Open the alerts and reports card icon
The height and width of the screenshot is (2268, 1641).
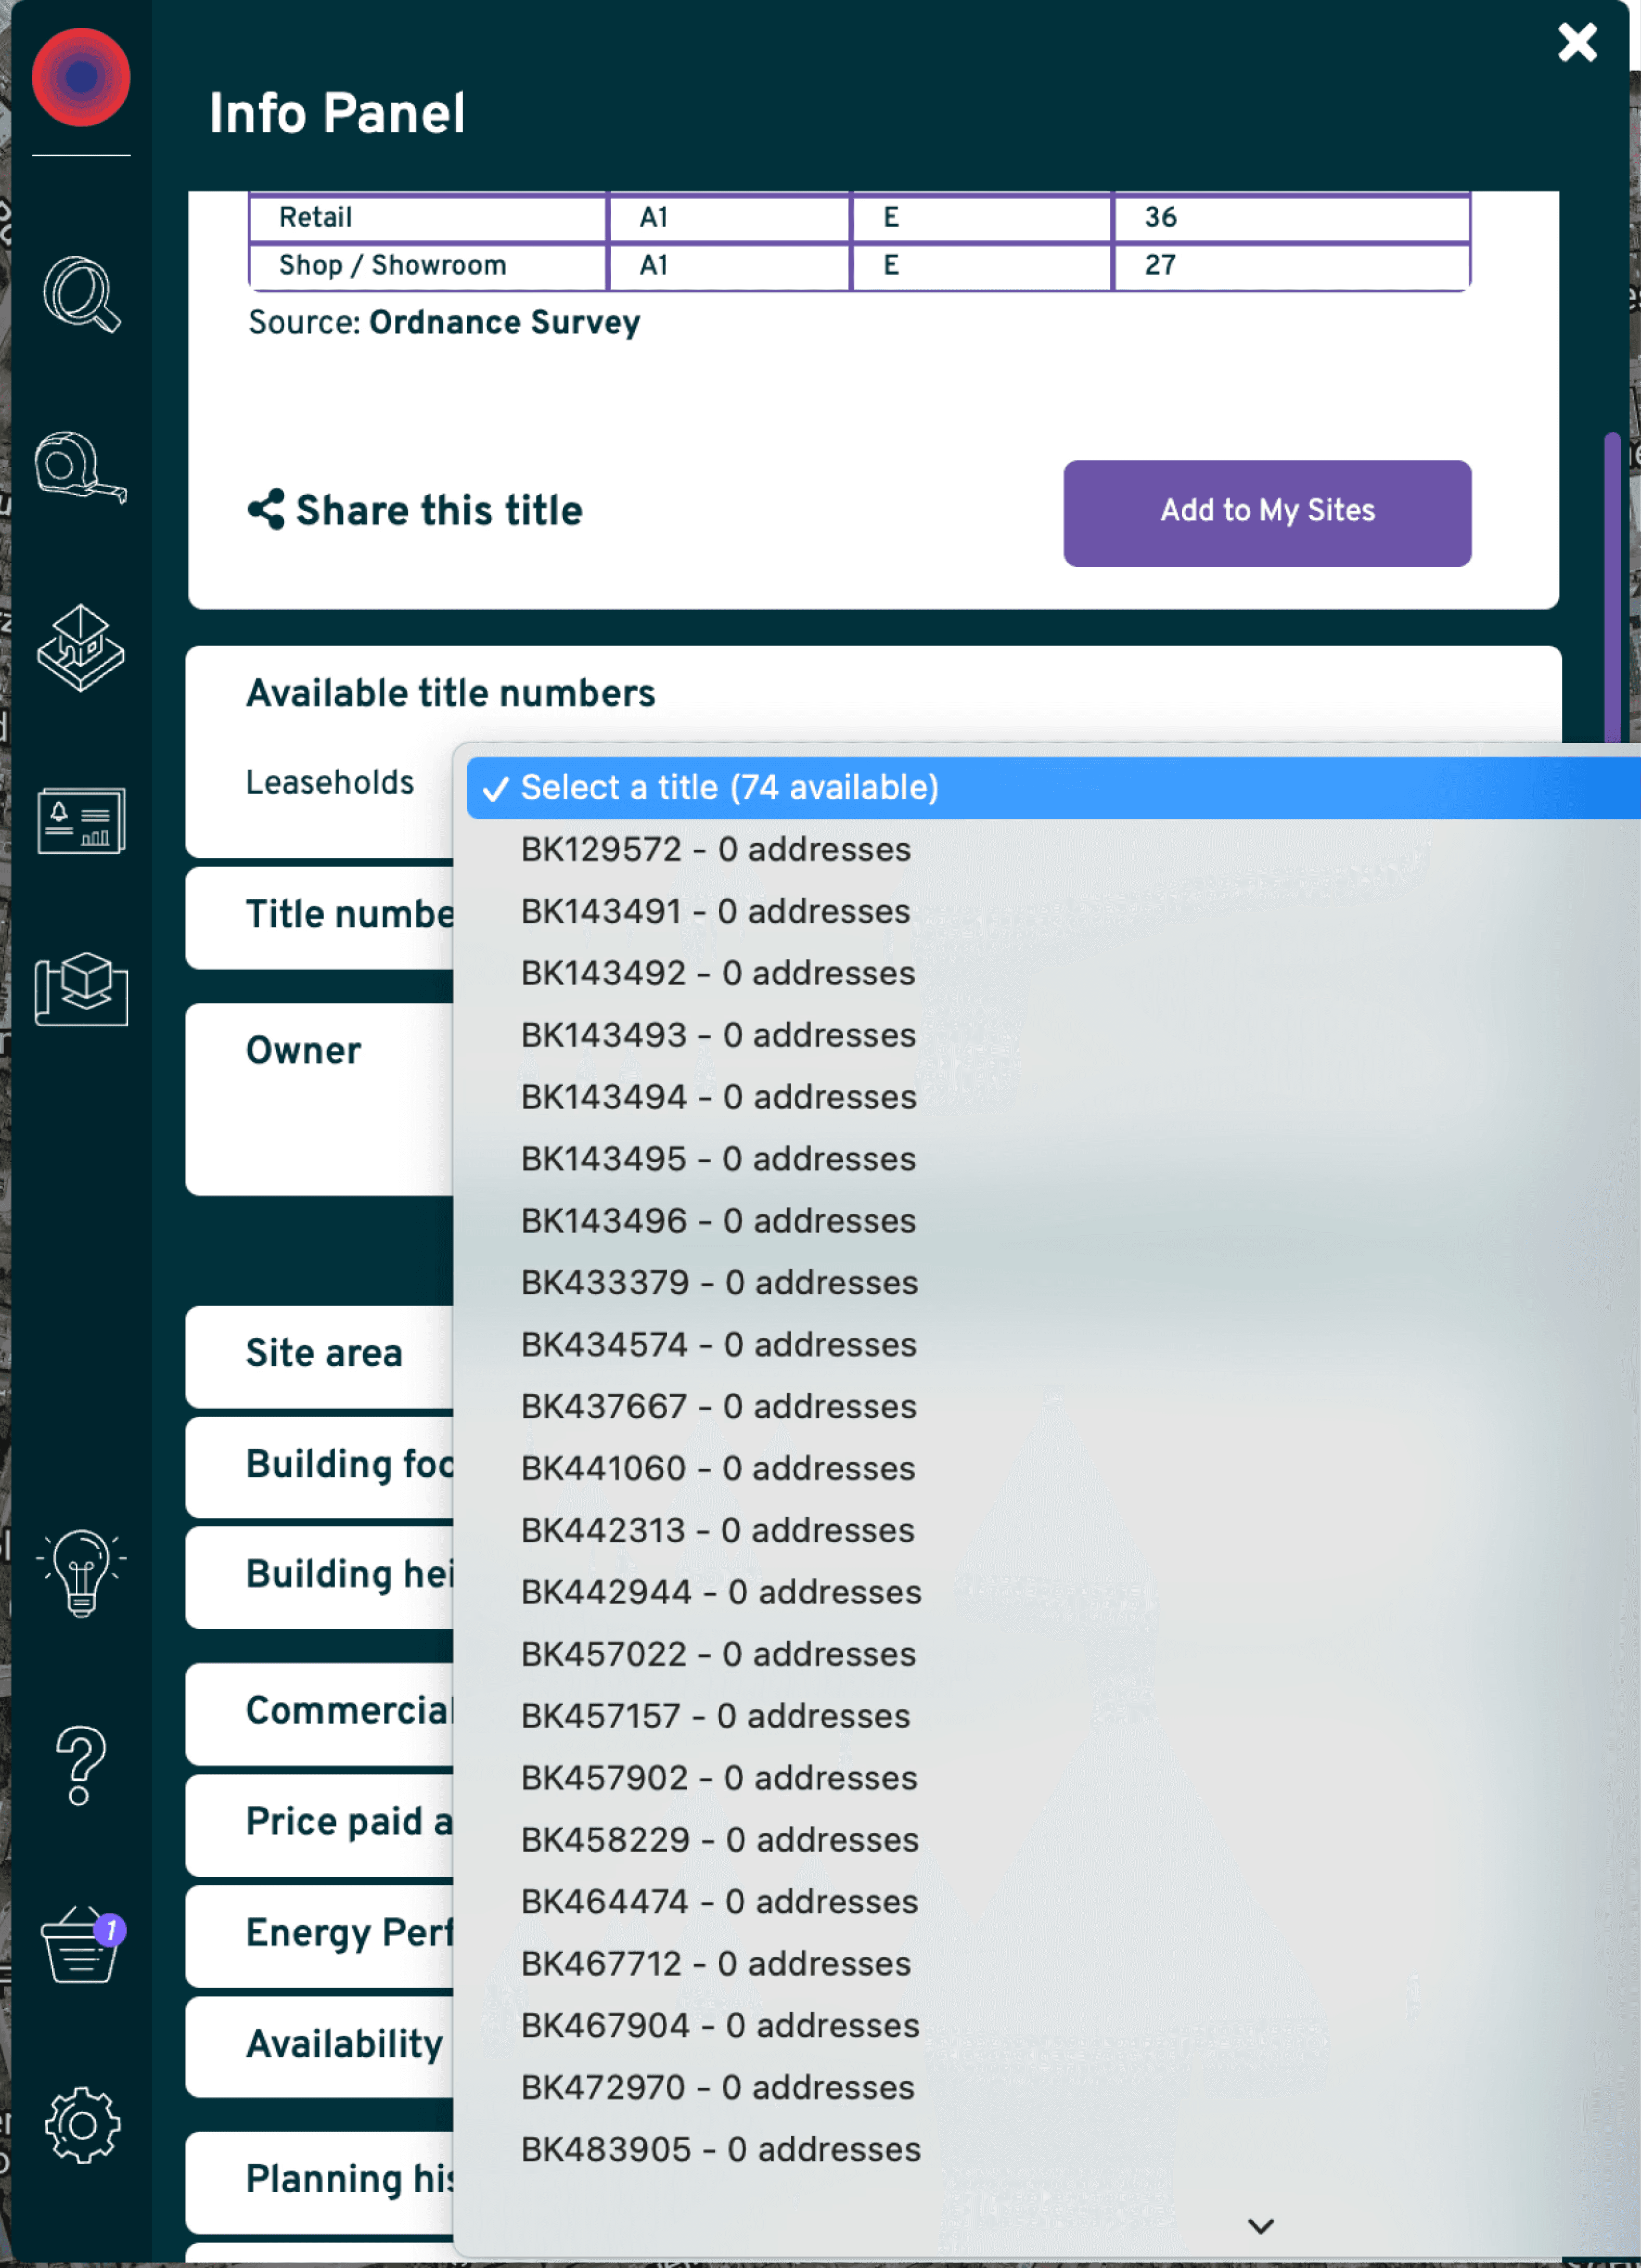pos(81,821)
